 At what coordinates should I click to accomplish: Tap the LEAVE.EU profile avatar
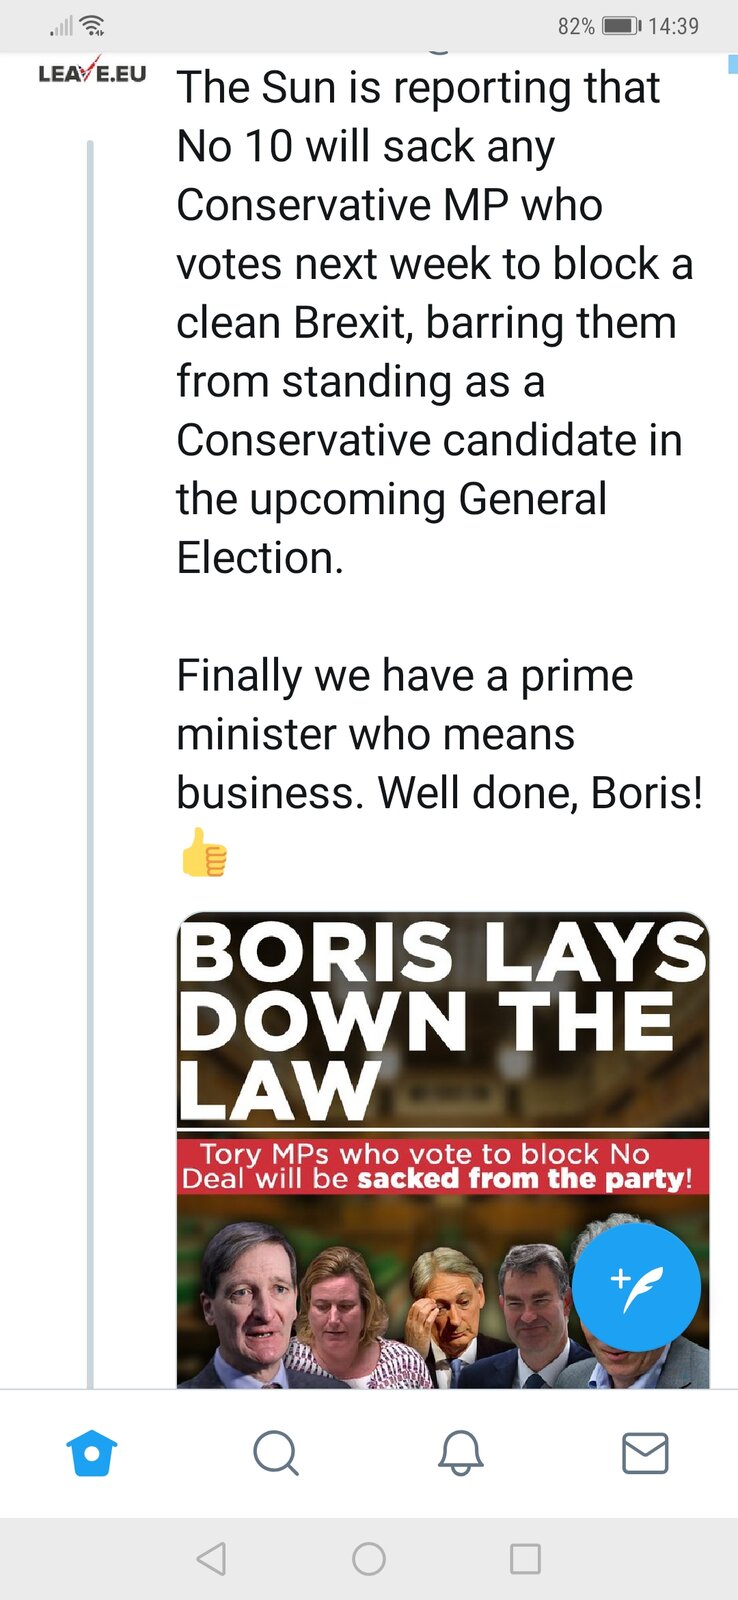point(92,73)
